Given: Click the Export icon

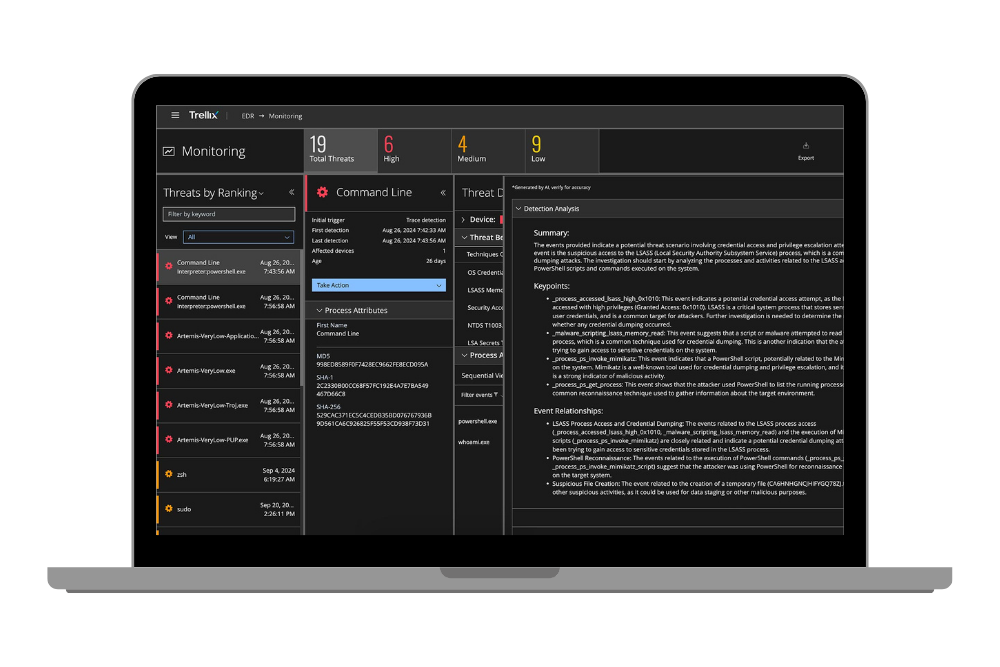Looking at the screenshot, I should (805, 146).
